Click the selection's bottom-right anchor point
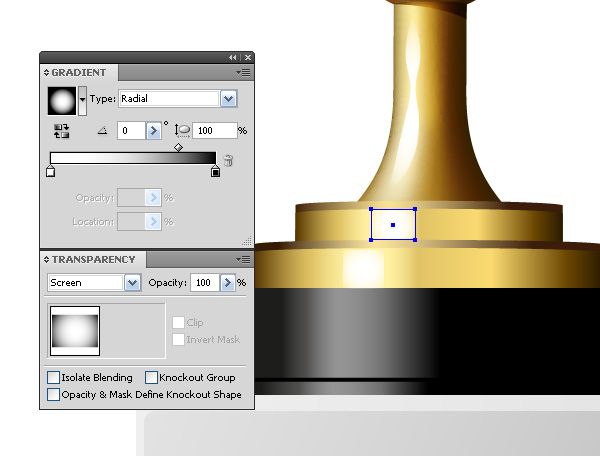Image resolution: width=600 pixels, height=456 pixels. click(x=415, y=240)
